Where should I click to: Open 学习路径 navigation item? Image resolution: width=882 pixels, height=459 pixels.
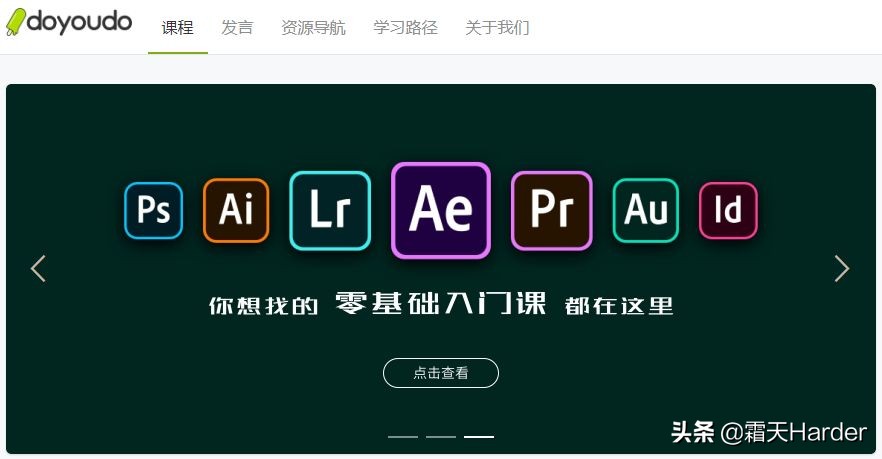[406, 27]
